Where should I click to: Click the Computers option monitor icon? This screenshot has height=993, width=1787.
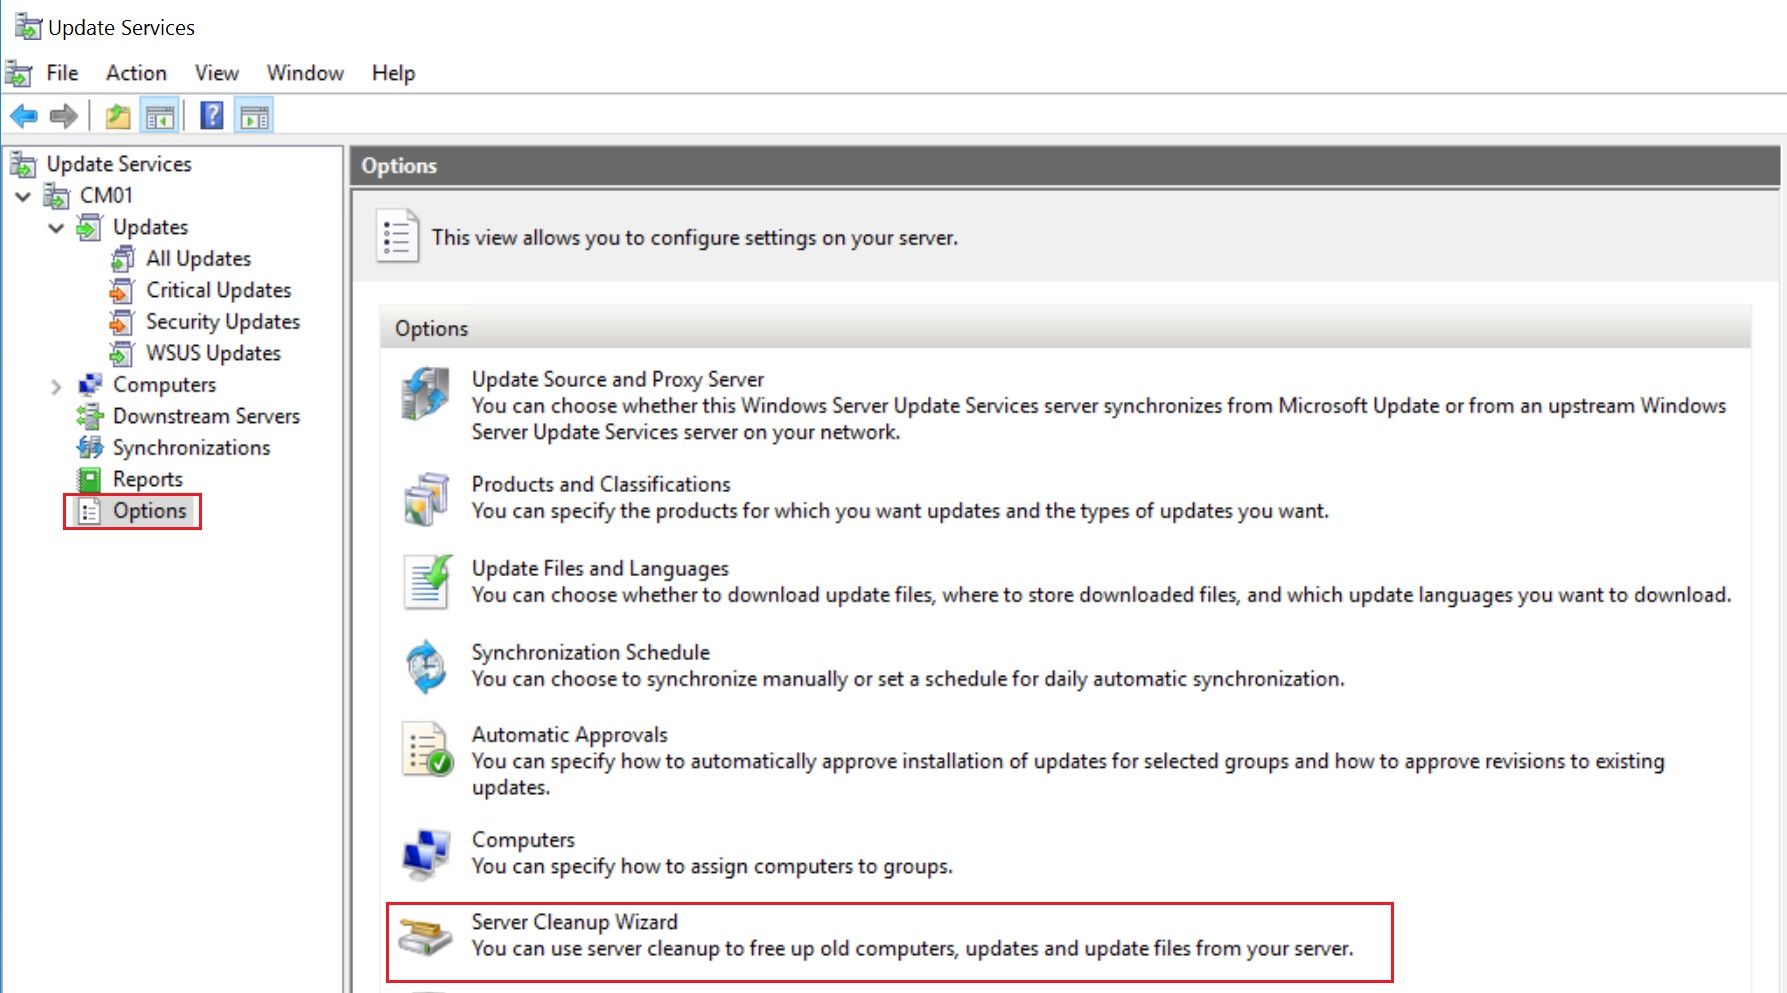coord(427,854)
